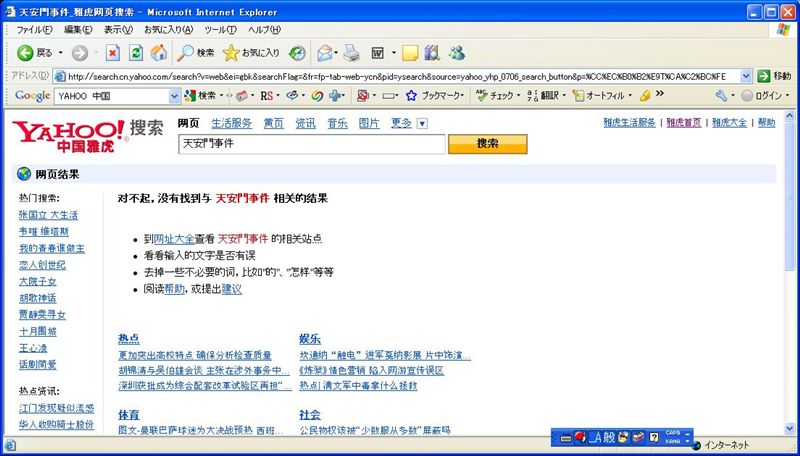Open the ファイル(F) menu
Viewport: 800px width, 456px height.
point(35,30)
